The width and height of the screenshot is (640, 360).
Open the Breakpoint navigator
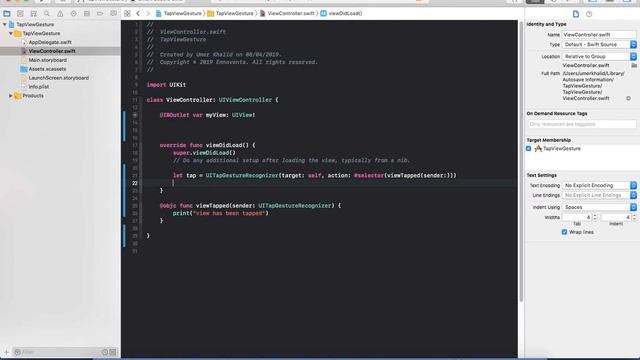pos(100,13)
